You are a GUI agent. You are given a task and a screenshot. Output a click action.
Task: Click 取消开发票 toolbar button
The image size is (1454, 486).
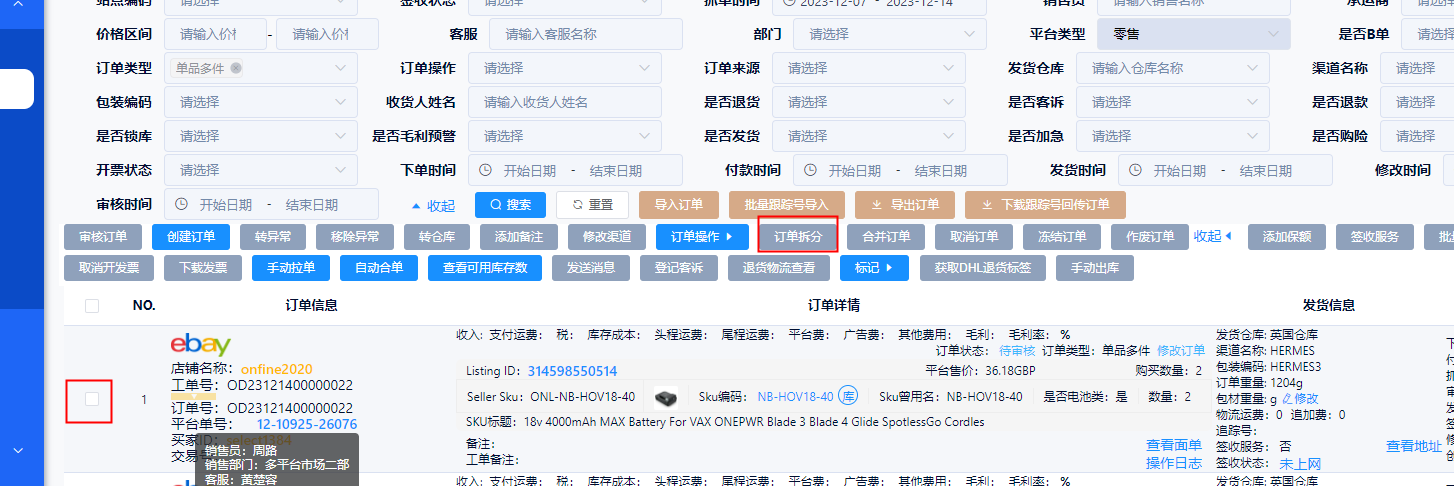coord(109,268)
